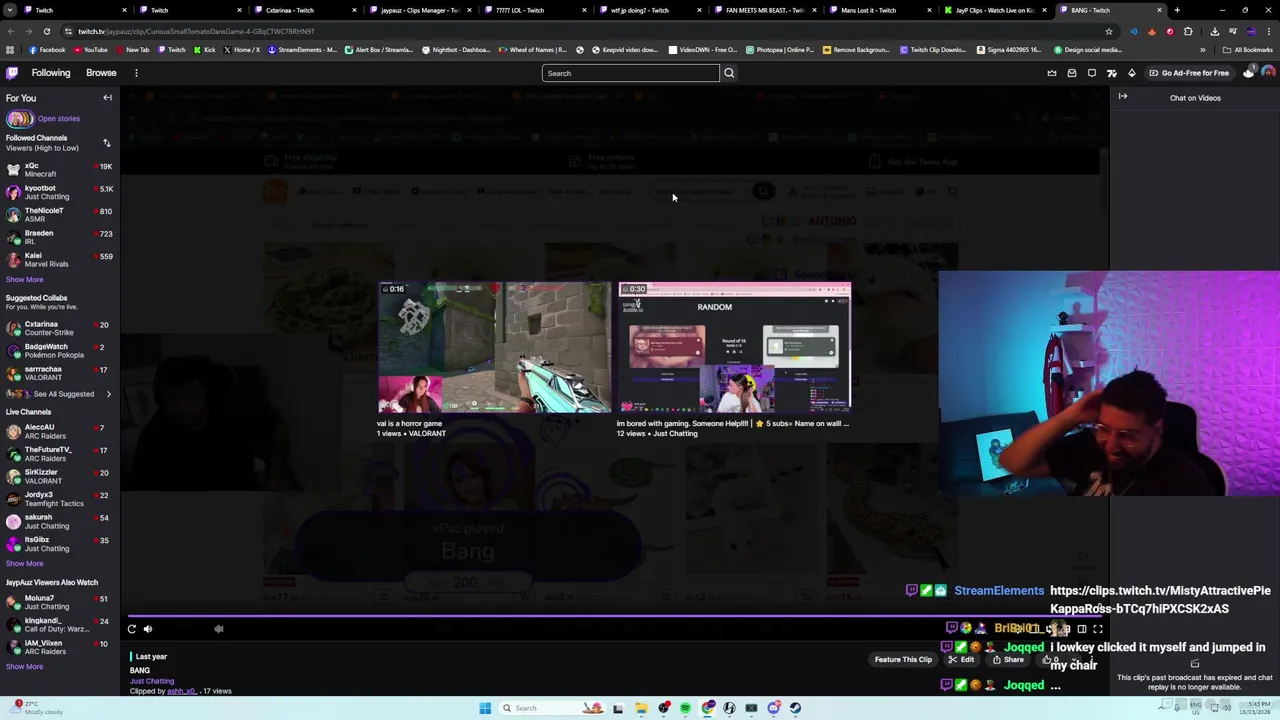Collapse the For You sidebar
The width and height of the screenshot is (1280, 720).
pos(107,98)
